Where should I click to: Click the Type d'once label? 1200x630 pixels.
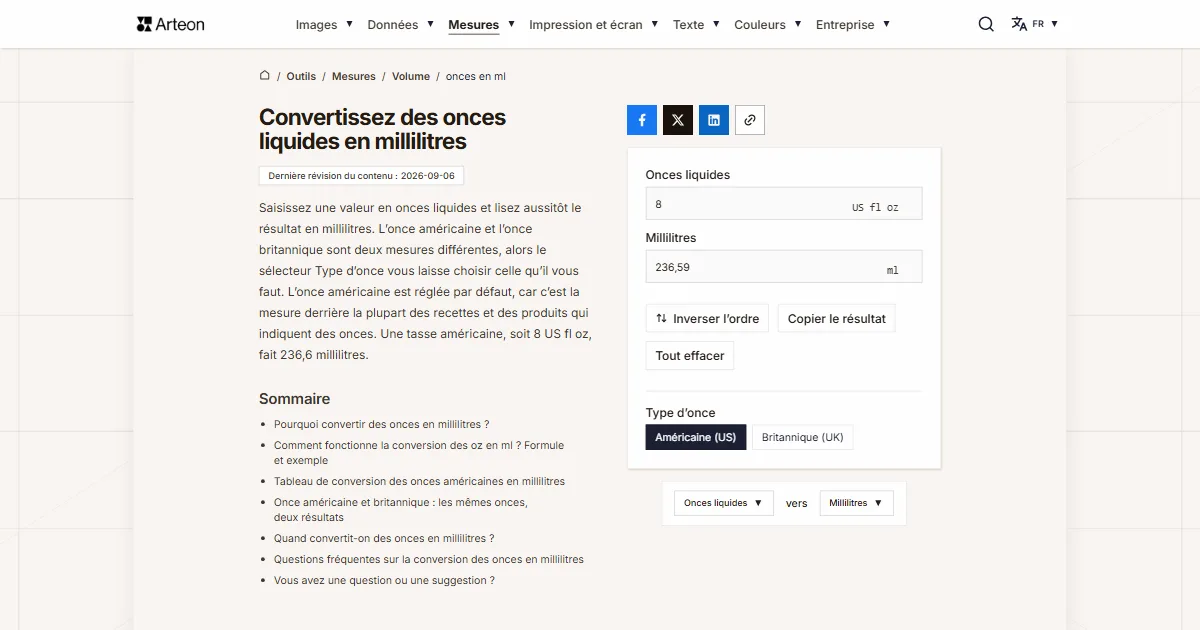coord(681,412)
